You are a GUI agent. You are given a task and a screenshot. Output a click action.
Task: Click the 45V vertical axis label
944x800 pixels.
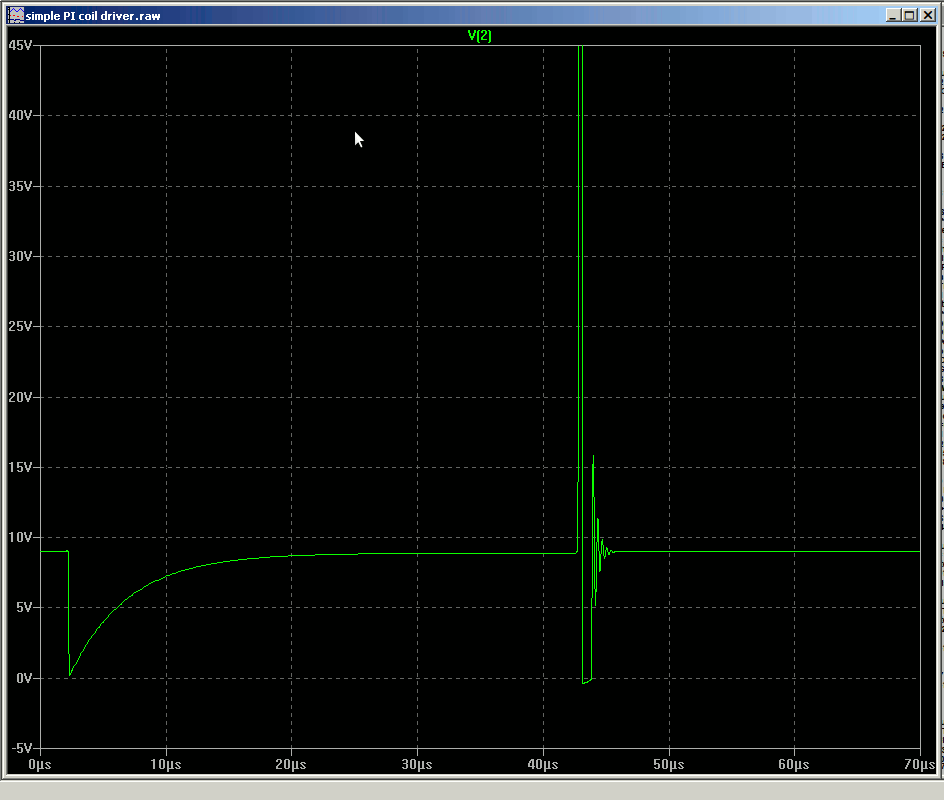click(20, 45)
